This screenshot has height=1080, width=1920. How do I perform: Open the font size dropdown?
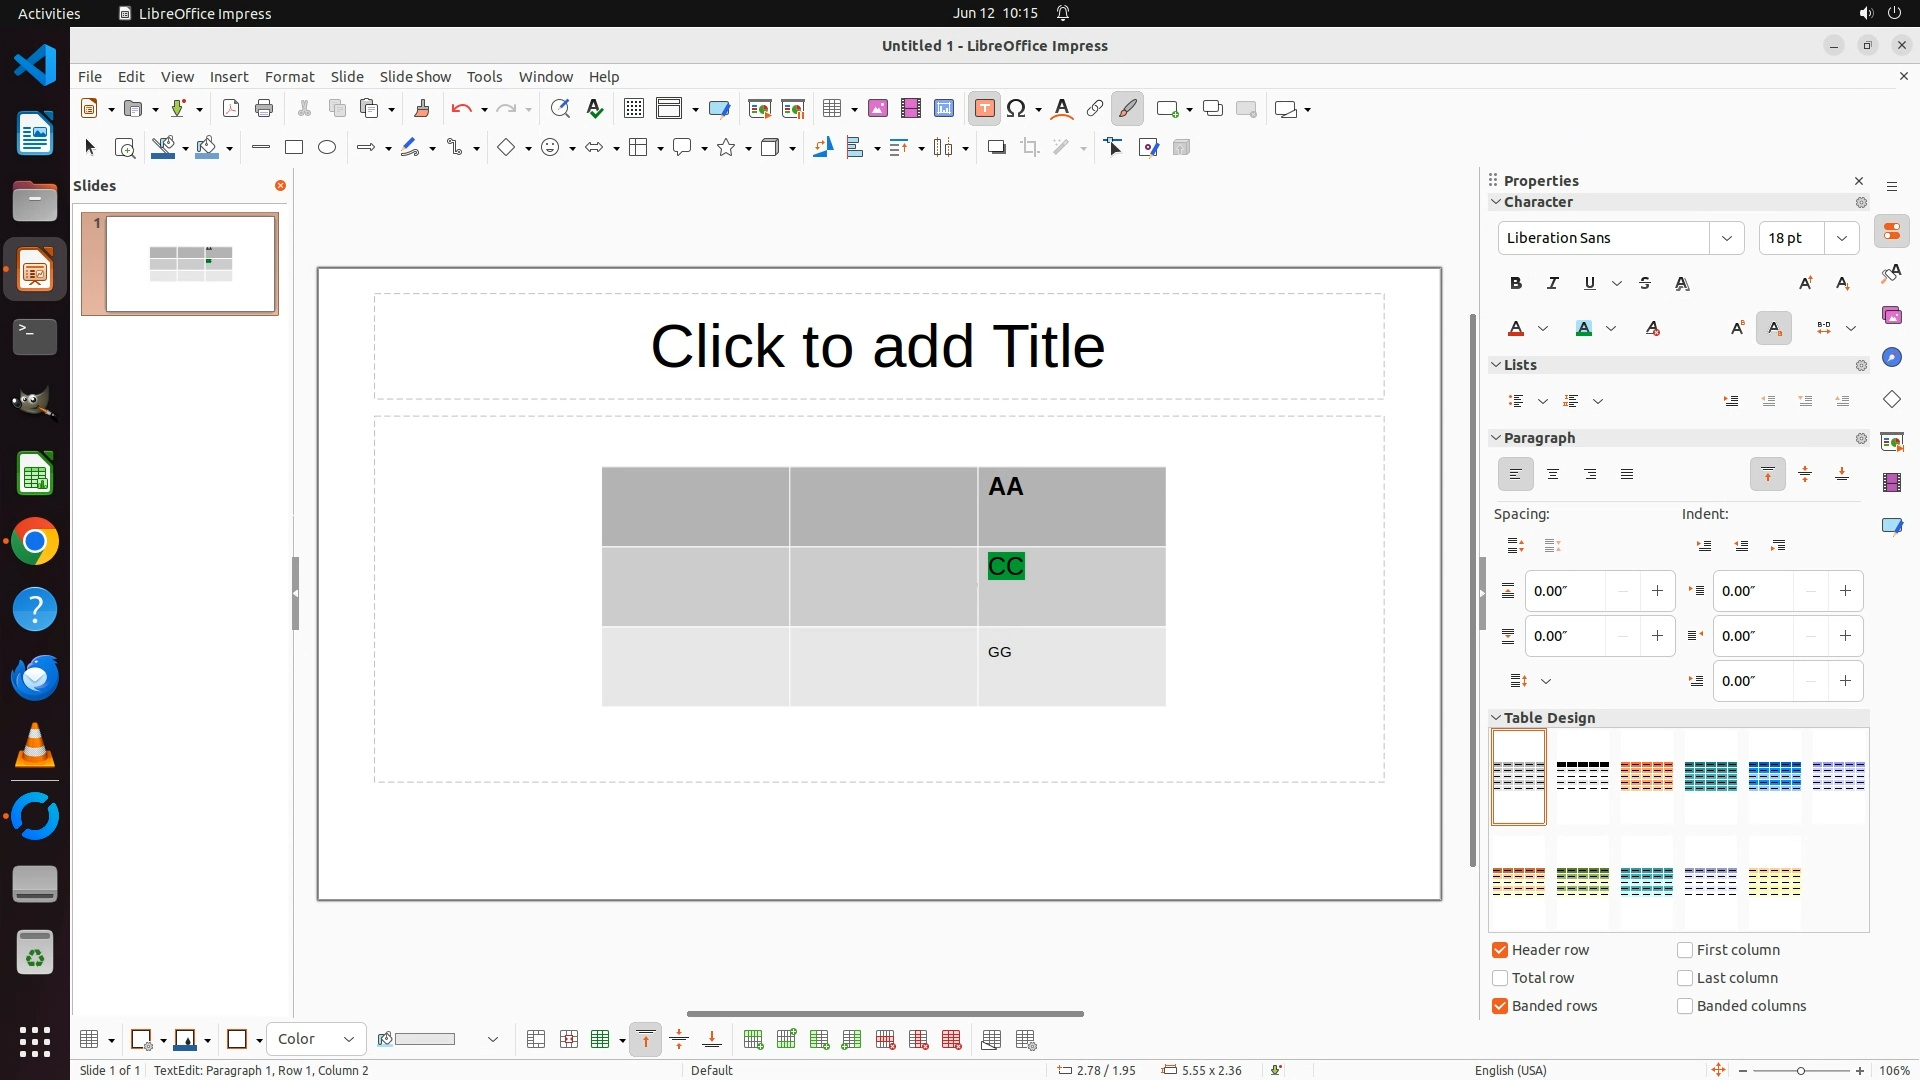1841,238
